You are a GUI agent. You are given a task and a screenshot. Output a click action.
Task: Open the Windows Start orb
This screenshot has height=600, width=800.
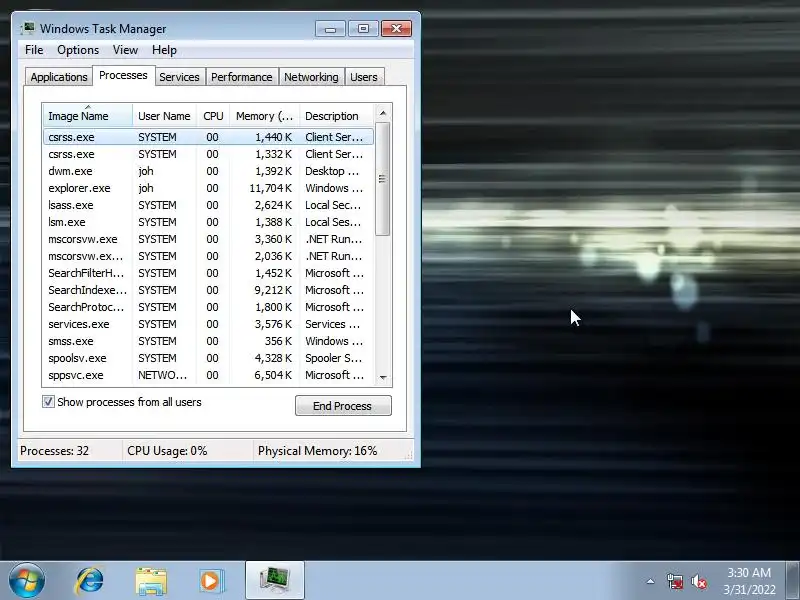tap(27, 581)
